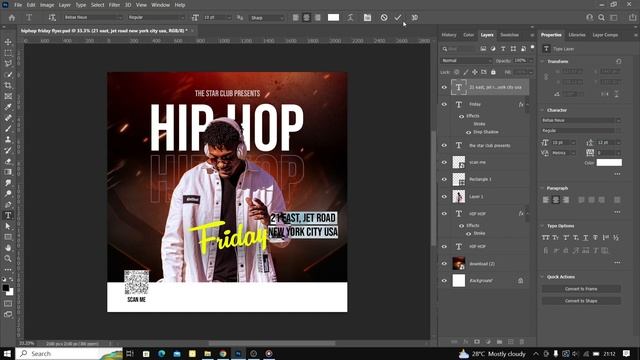Collapse the Quick Actions section
This screenshot has width=640, height=360.
click(x=542, y=277)
